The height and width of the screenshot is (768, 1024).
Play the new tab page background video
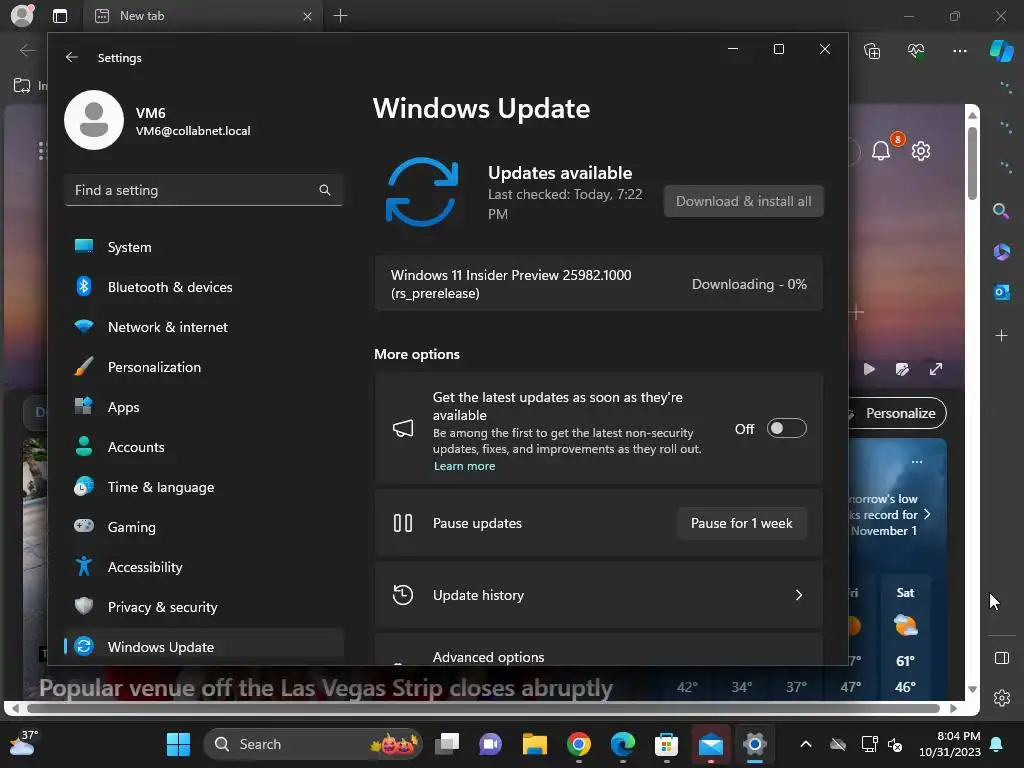[x=869, y=369]
